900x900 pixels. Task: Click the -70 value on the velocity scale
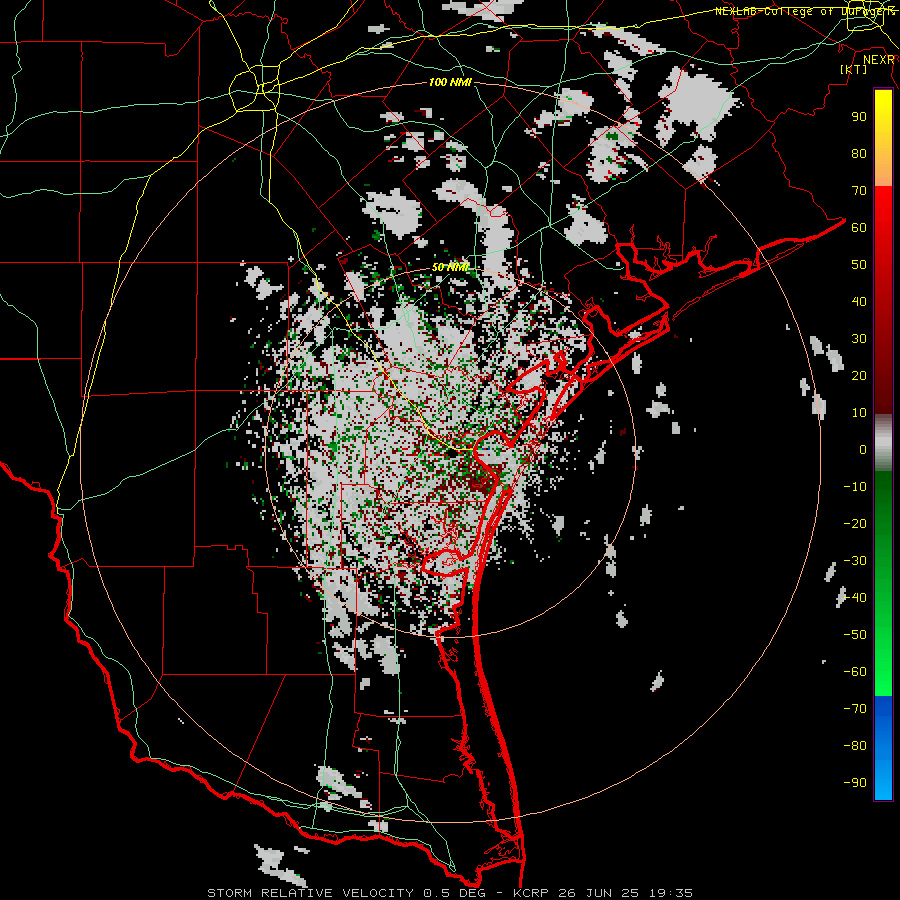[855, 709]
